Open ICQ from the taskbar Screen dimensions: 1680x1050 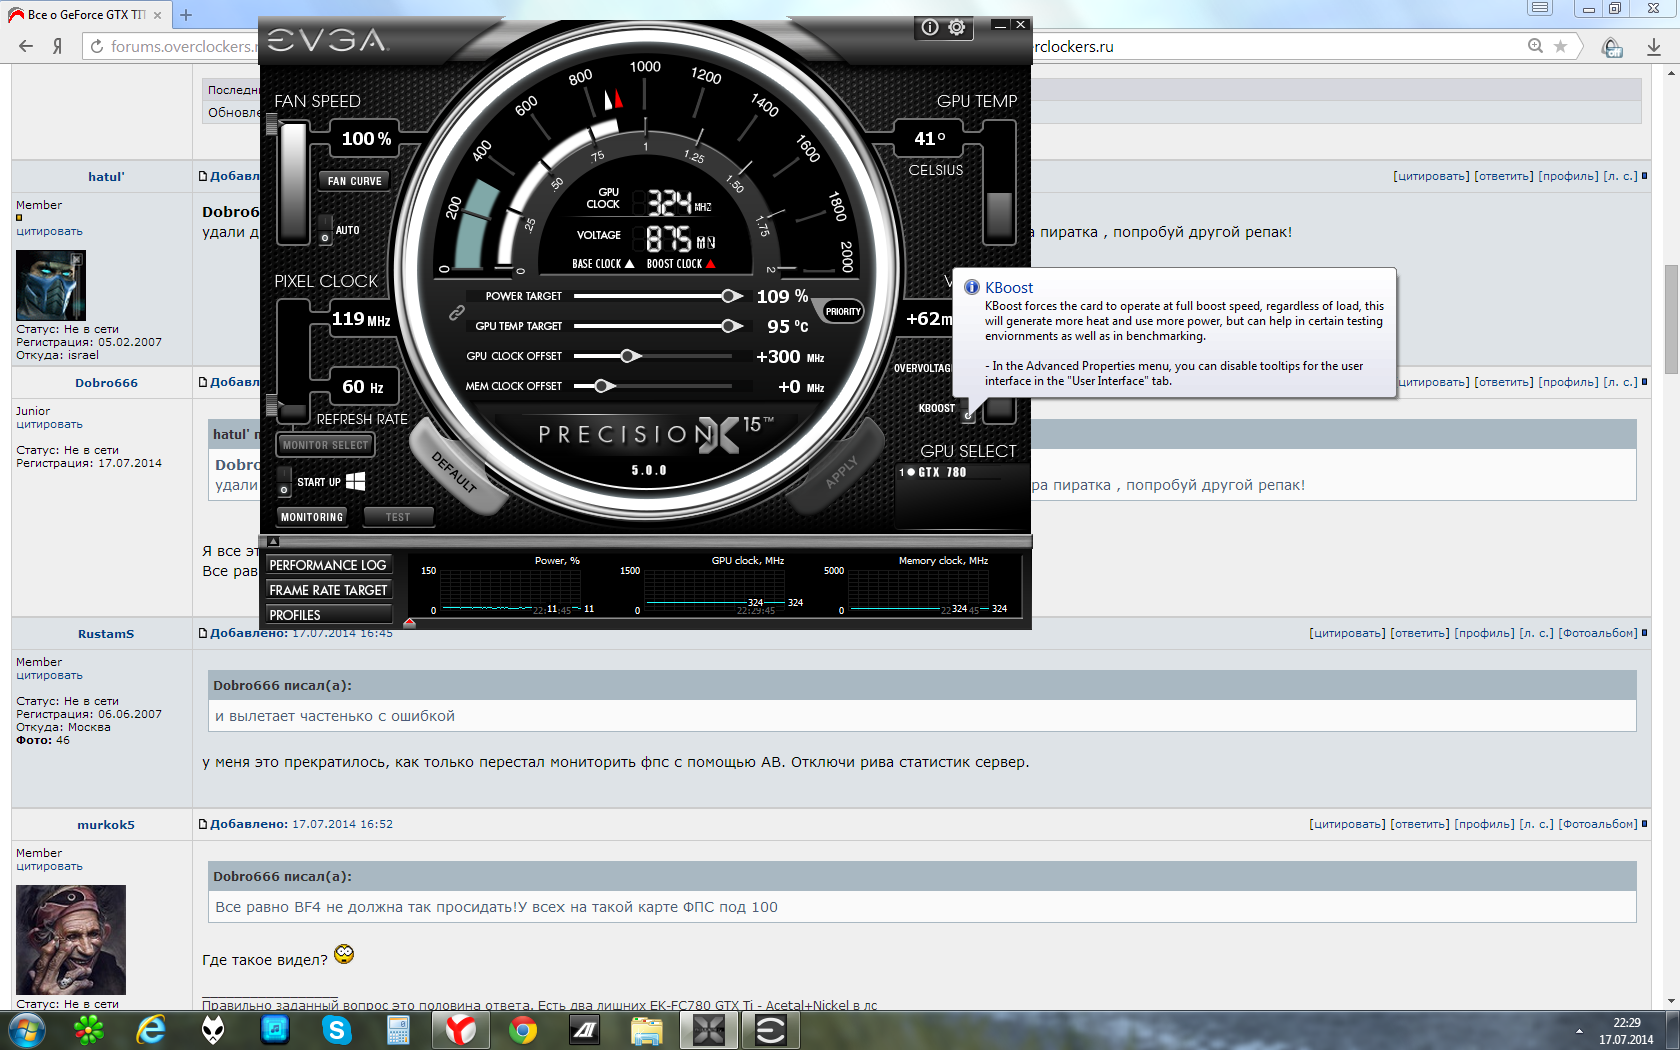click(x=89, y=1029)
